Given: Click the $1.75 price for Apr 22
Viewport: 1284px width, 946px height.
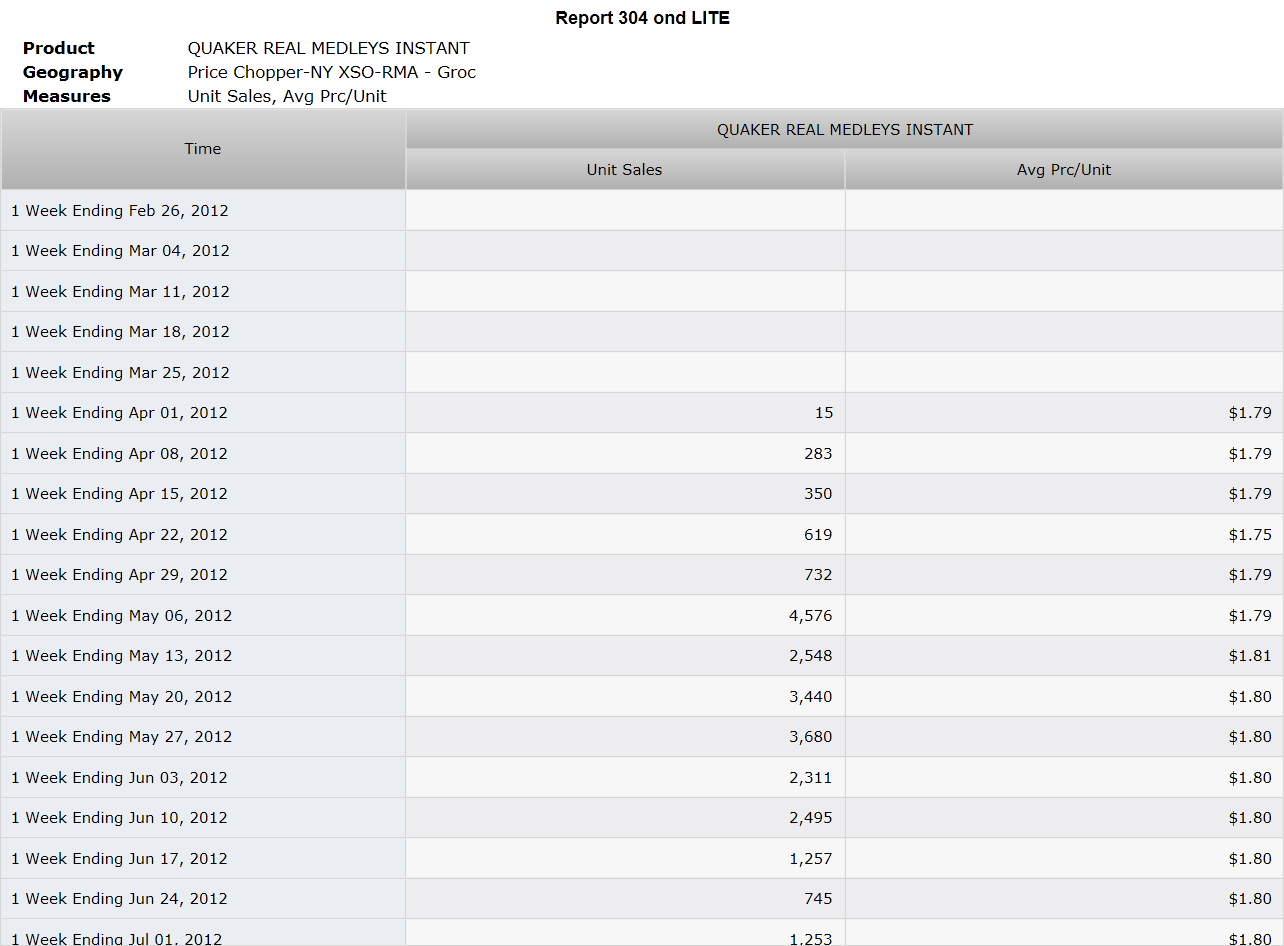Looking at the screenshot, I should 1251,535.
